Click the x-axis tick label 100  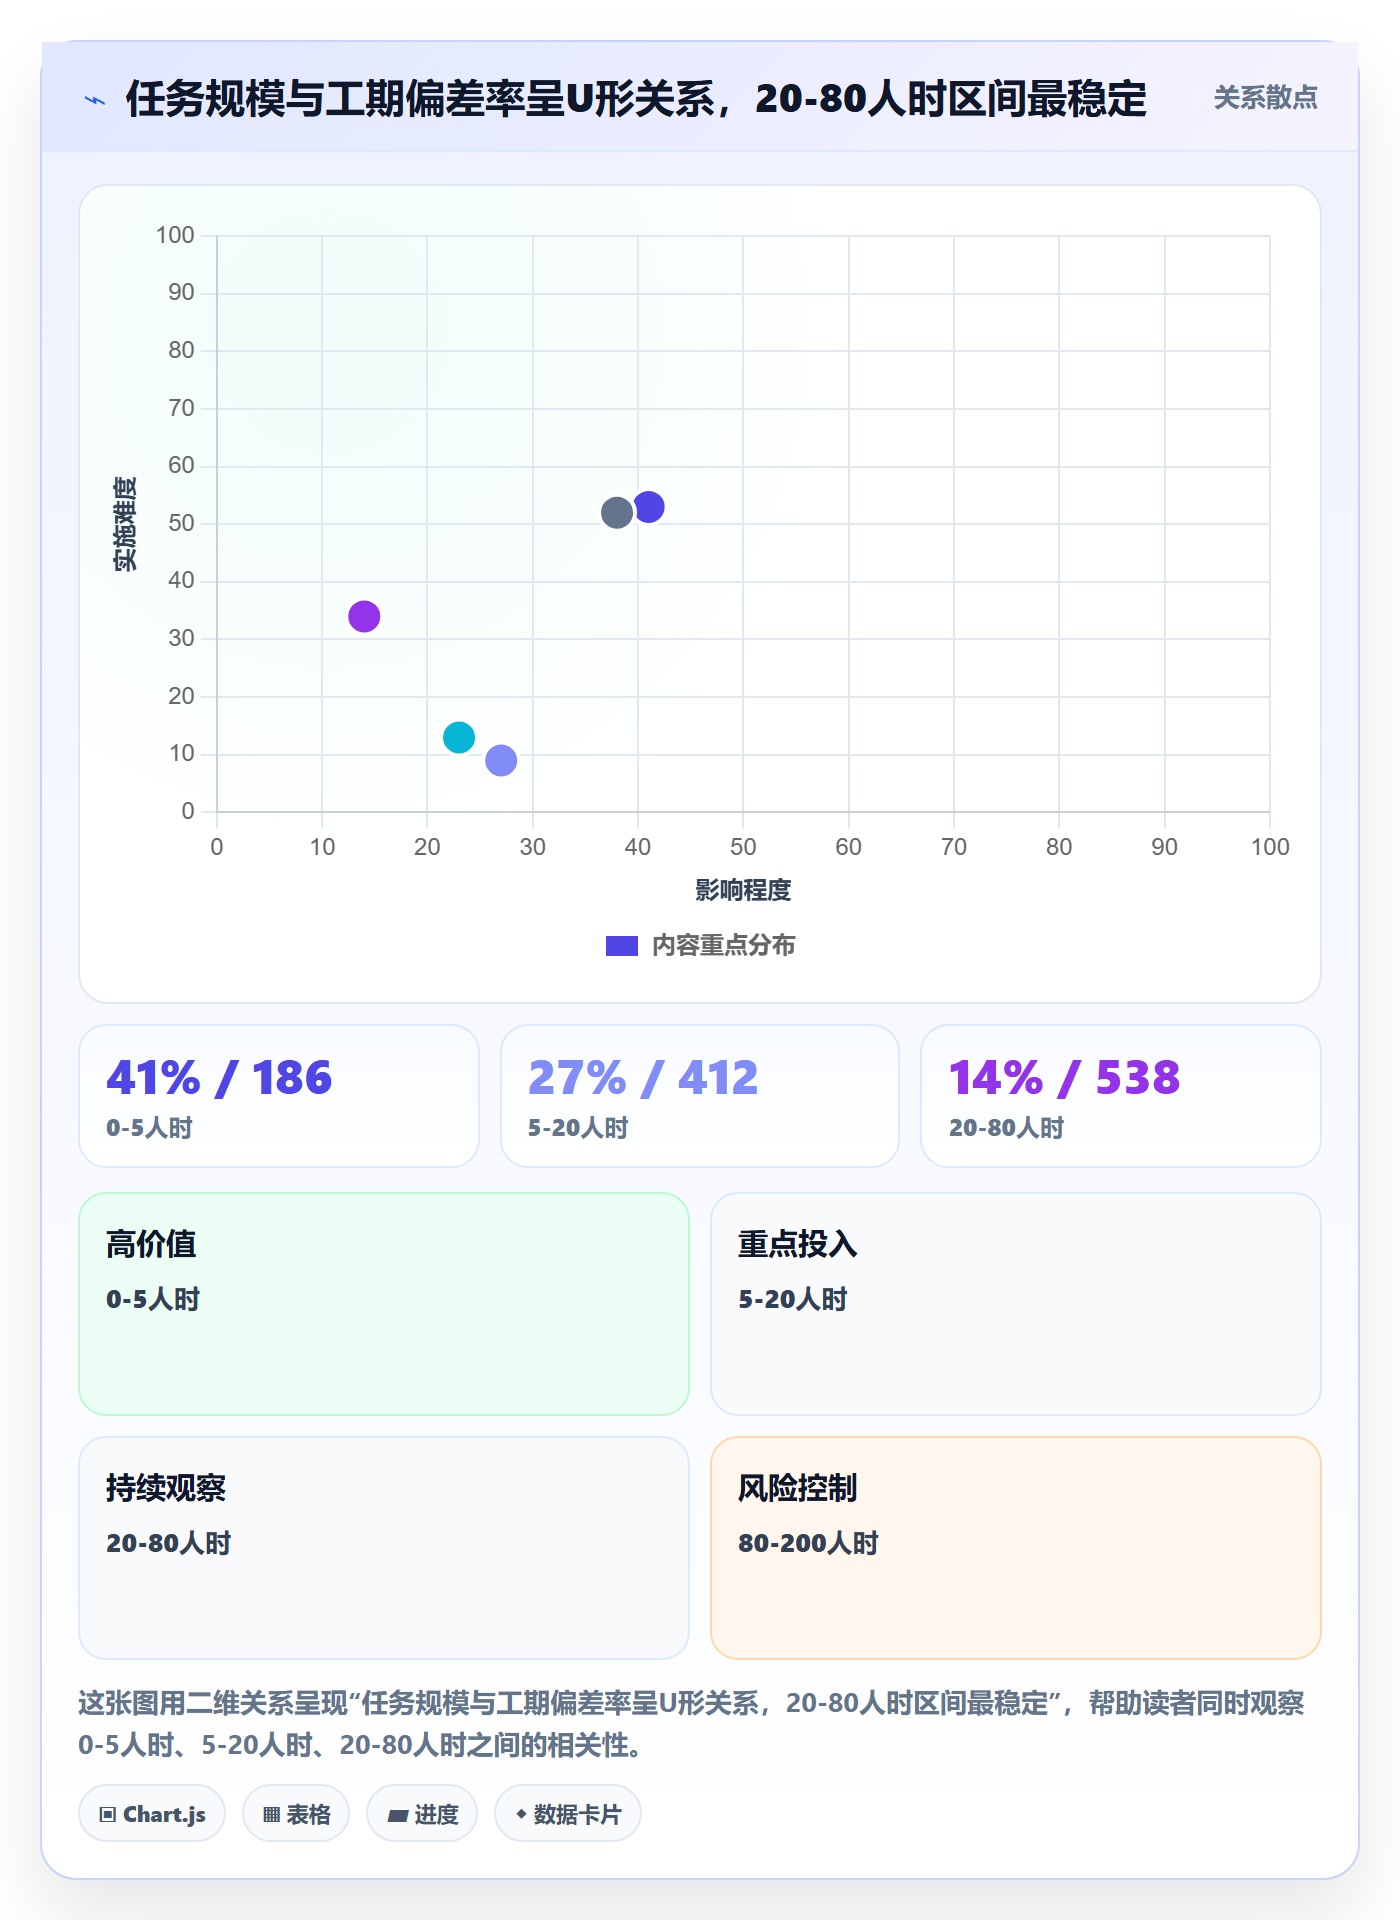pyautogui.click(x=1270, y=847)
